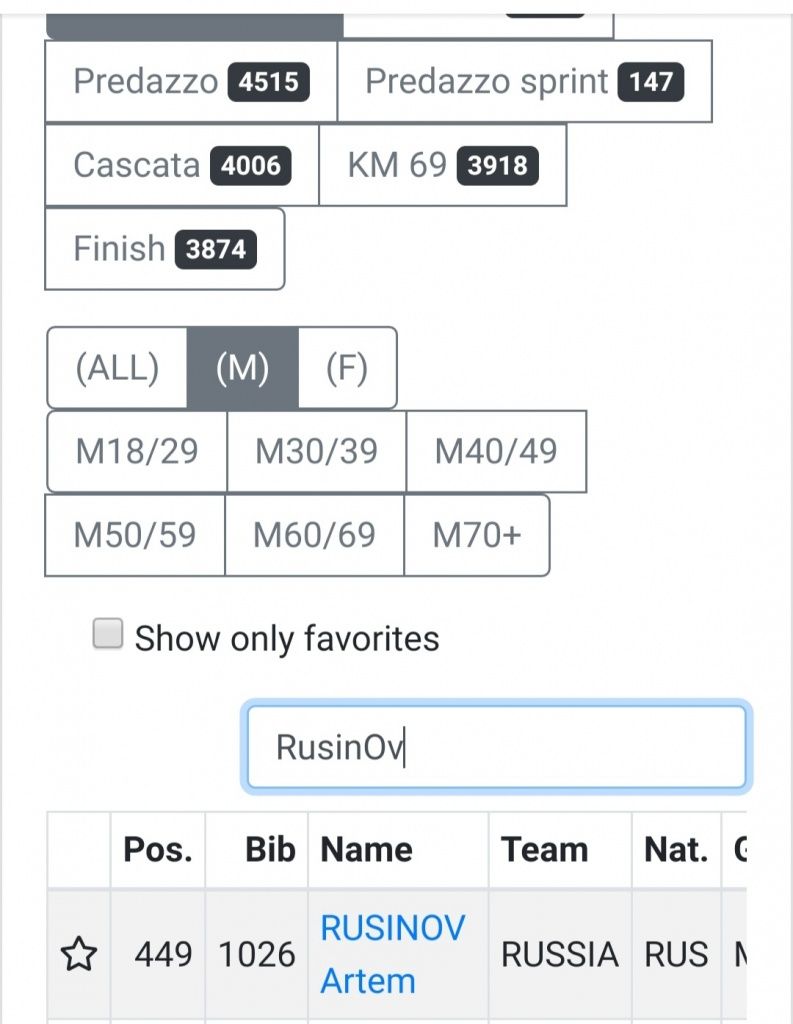Screen dimensions: 793x1024
Task: Select the Predazzo sprint checkpoint
Action: pos(524,82)
